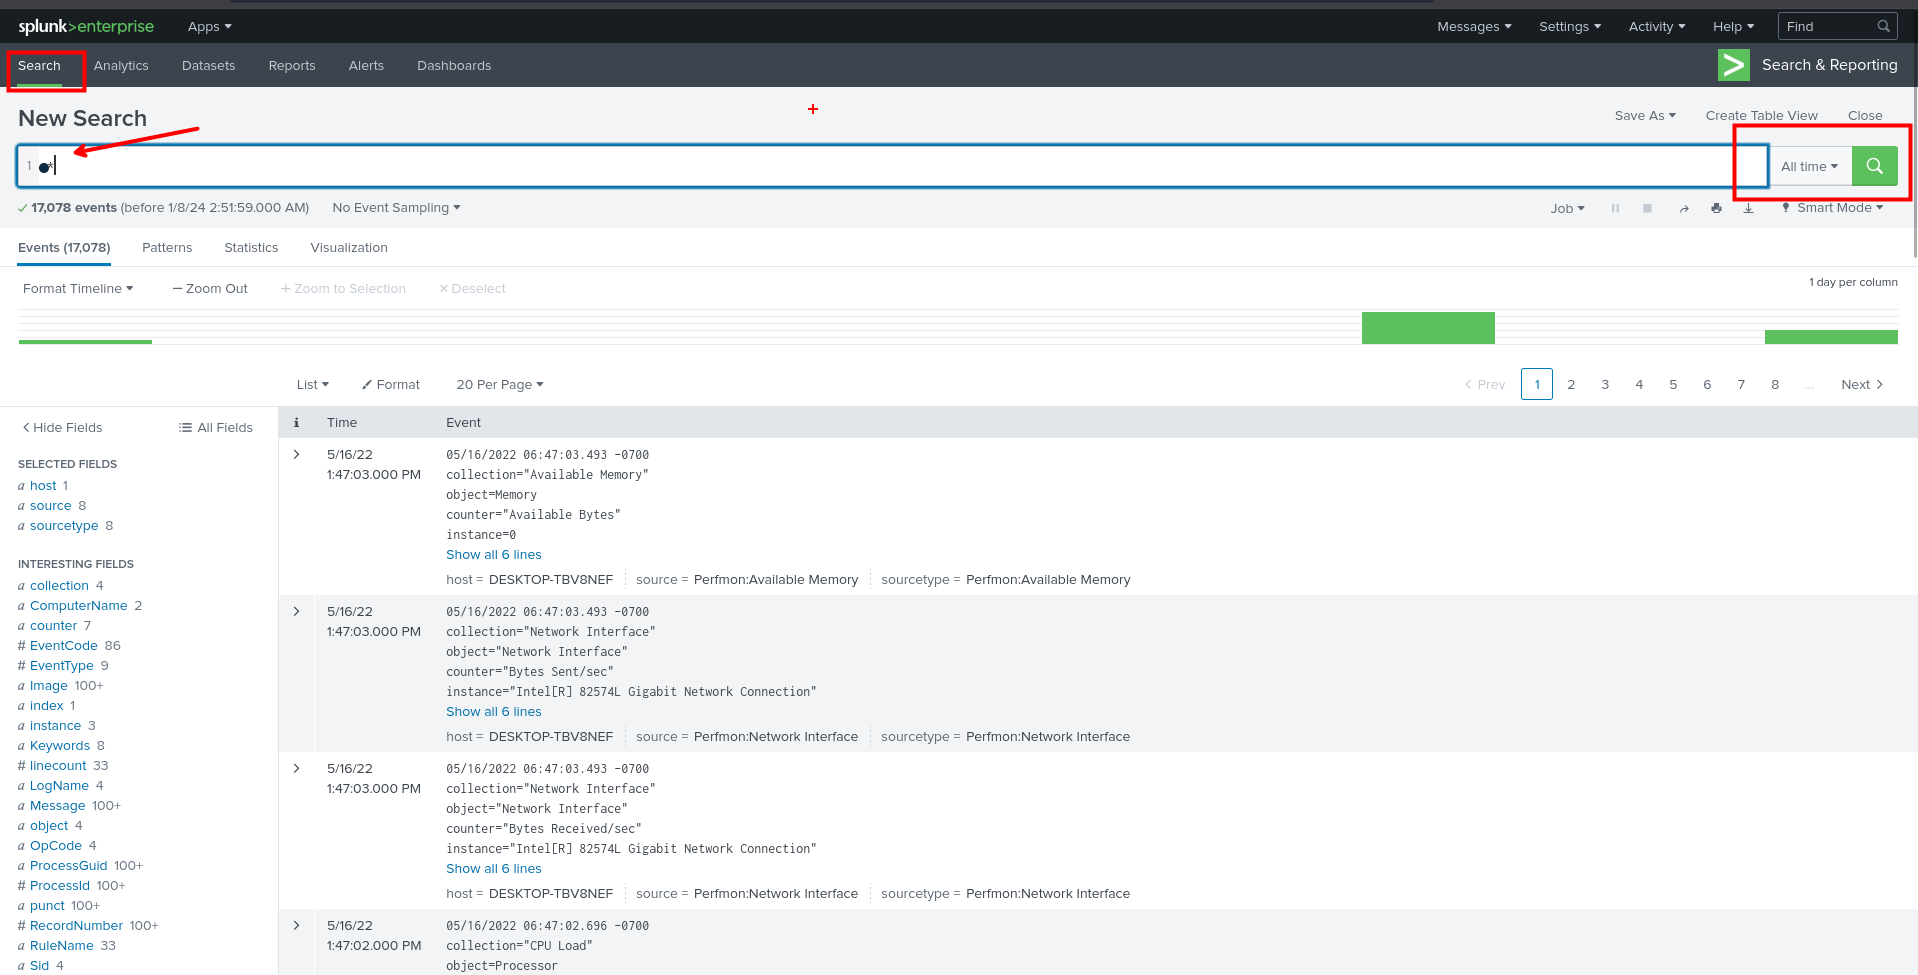Click the Zoom Out timeline button

210,289
